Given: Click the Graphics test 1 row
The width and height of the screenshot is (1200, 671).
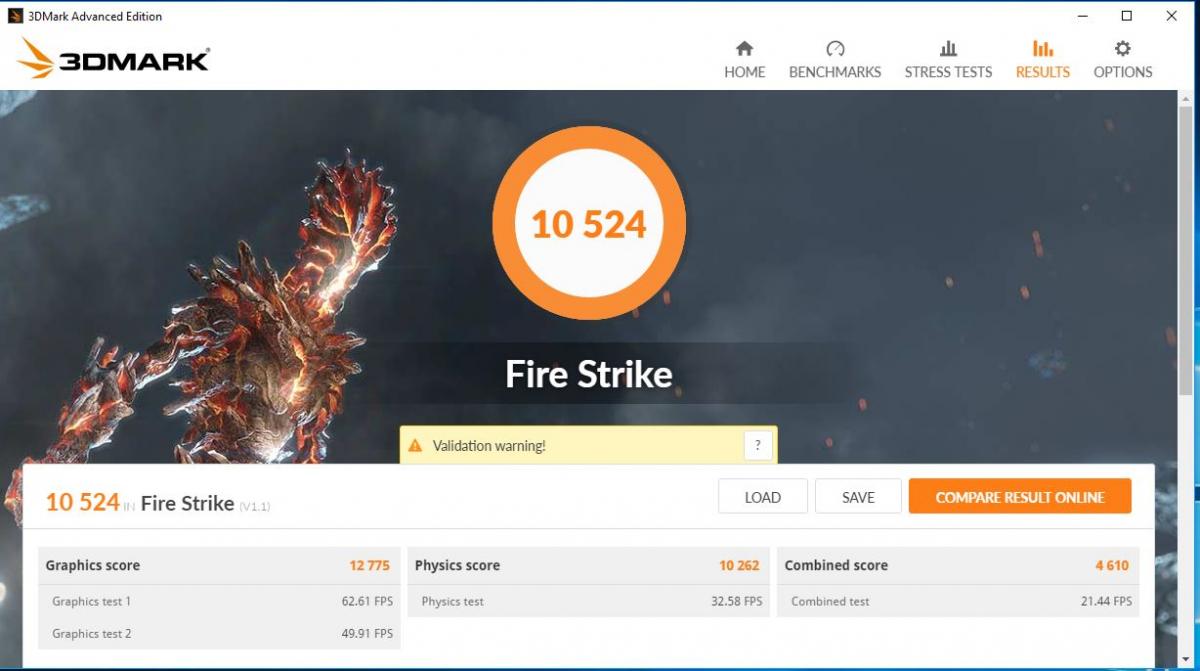Looking at the screenshot, I should (x=219, y=601).
